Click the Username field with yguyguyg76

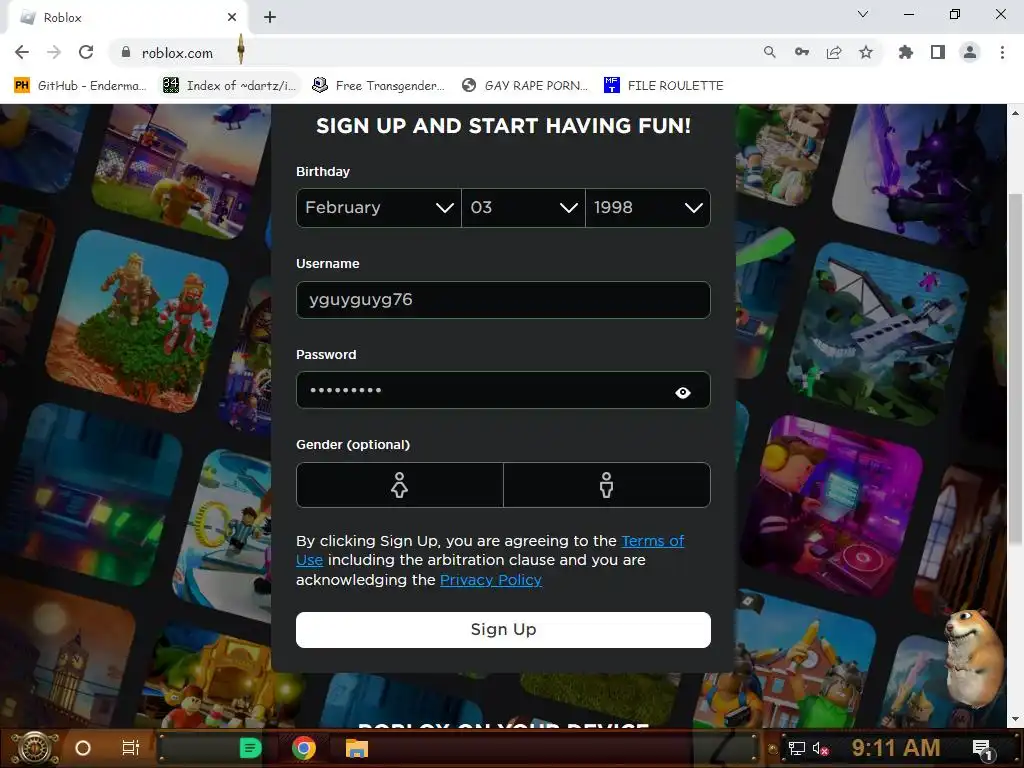[503, 300]
